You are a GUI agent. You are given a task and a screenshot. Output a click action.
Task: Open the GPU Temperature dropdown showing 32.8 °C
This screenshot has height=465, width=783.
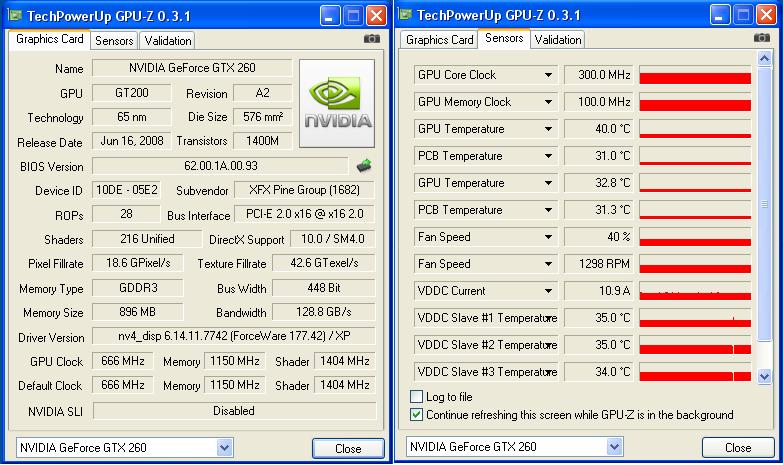pyautogui.click(x=548, y=183)
